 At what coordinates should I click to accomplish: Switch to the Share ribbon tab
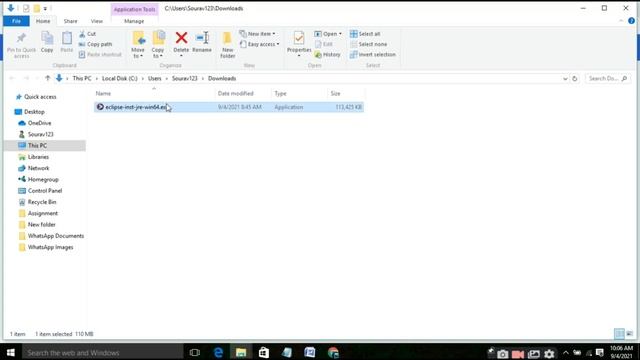point(70,21)
